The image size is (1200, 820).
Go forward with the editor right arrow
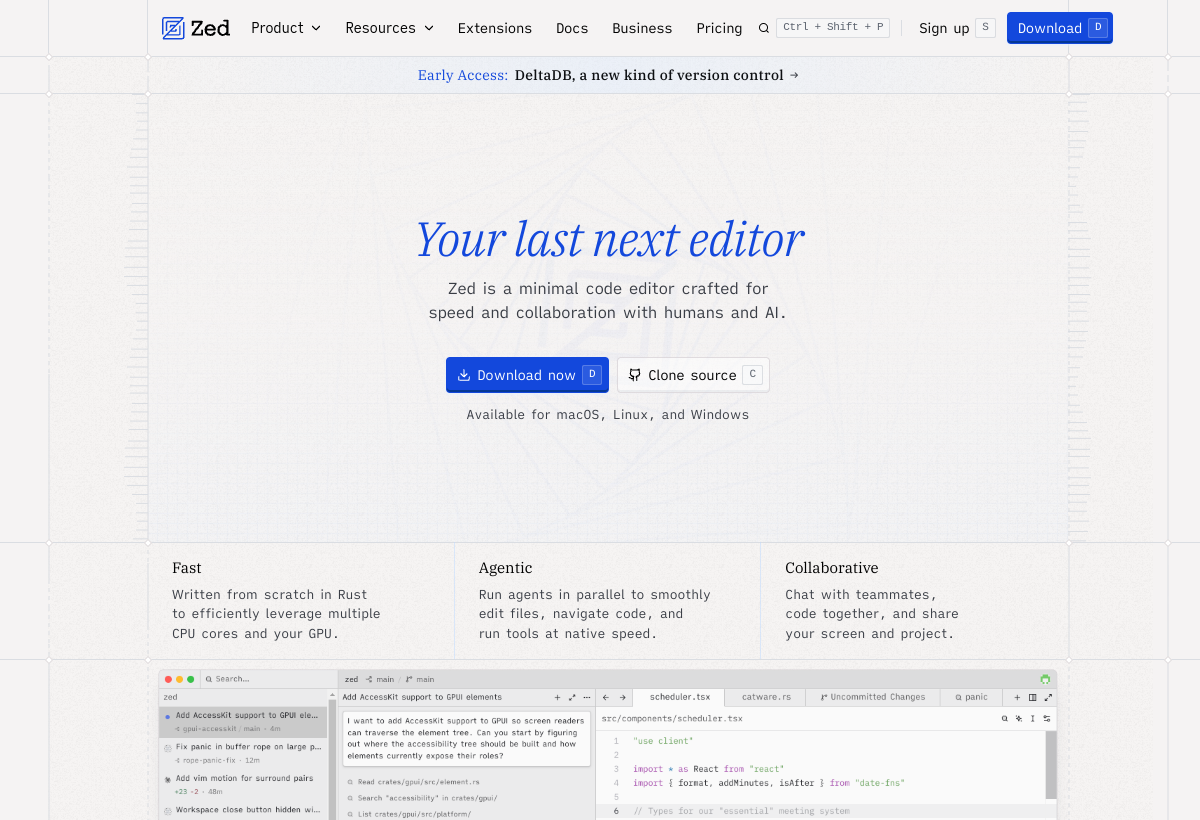click(x=622, y=697)
